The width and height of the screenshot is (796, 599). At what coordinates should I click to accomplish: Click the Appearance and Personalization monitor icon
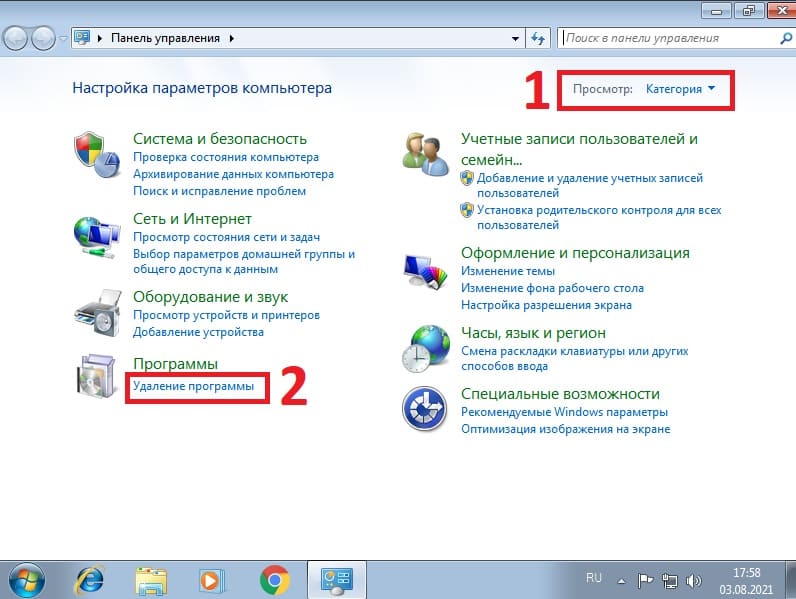click(425, 273)
